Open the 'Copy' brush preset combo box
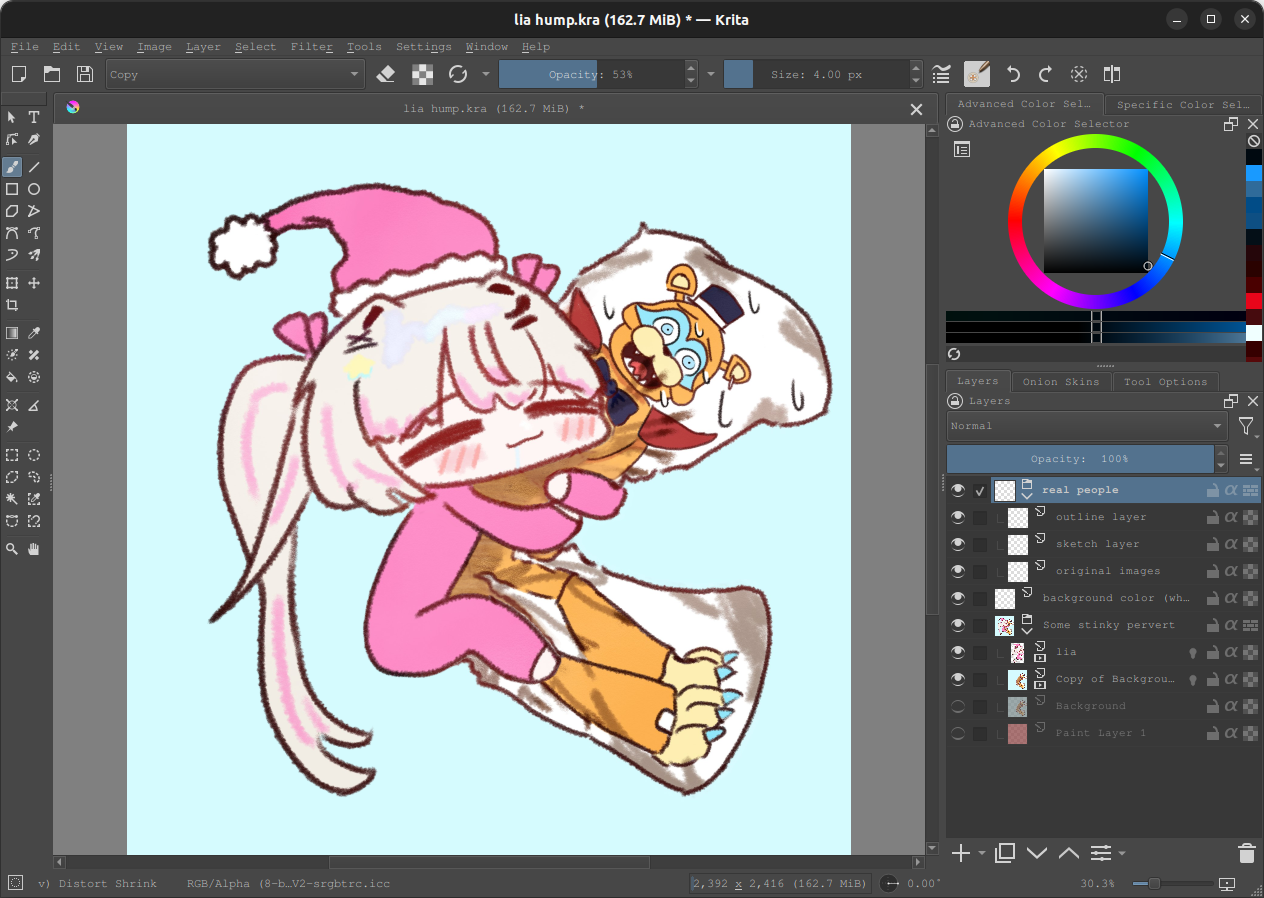This screenshot has width=1264, height=898. tap(236, 74)
